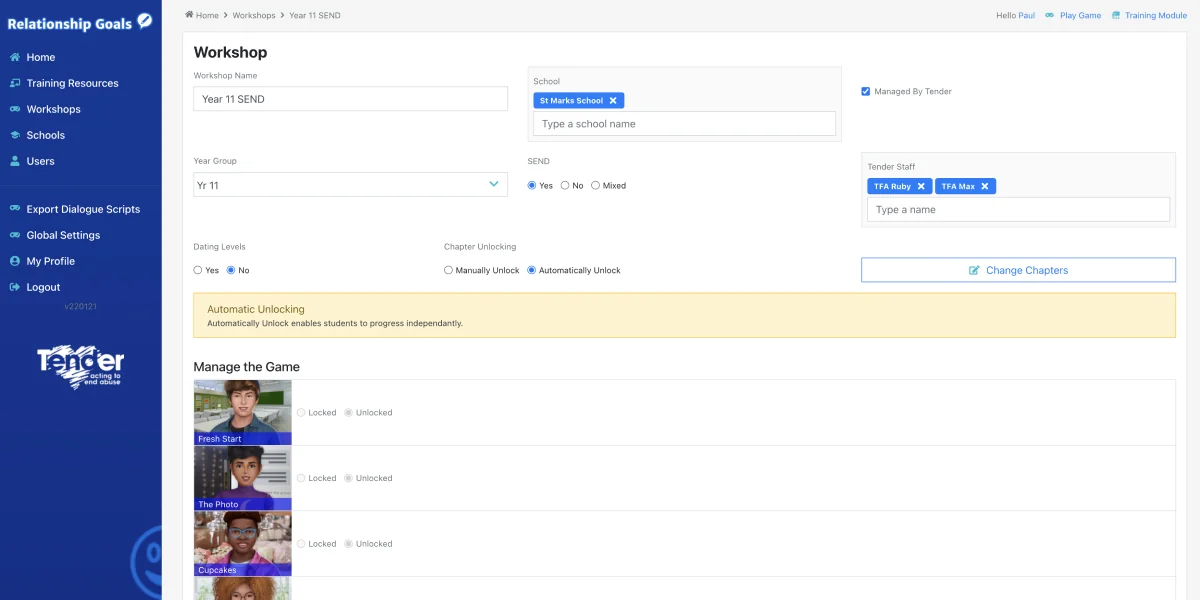Choose Manually Unlock for Chapter Unlocking
Viewport: 1200px width, 600px height.
pyautogui.click(x=449, y=269)
